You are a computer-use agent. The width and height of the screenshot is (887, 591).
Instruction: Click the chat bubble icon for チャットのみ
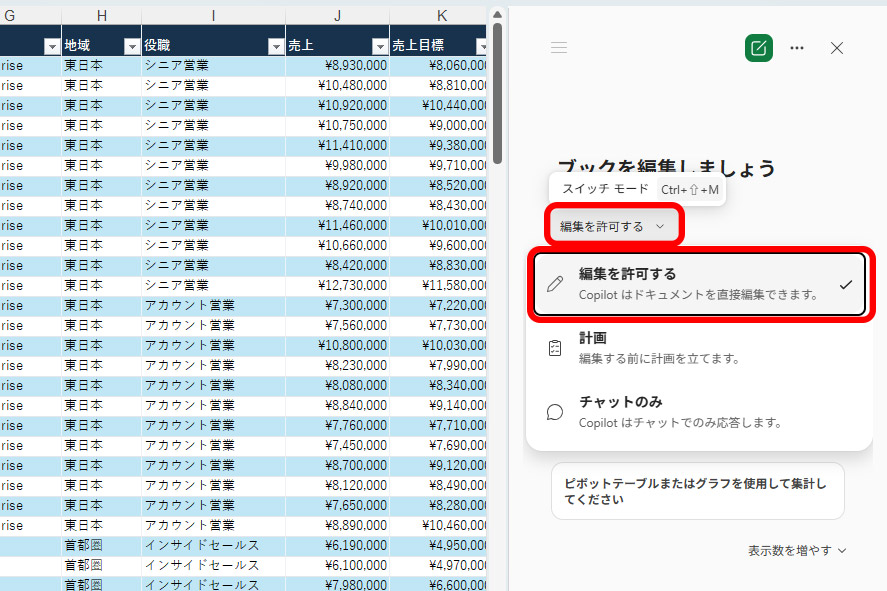tap(555, 412)
